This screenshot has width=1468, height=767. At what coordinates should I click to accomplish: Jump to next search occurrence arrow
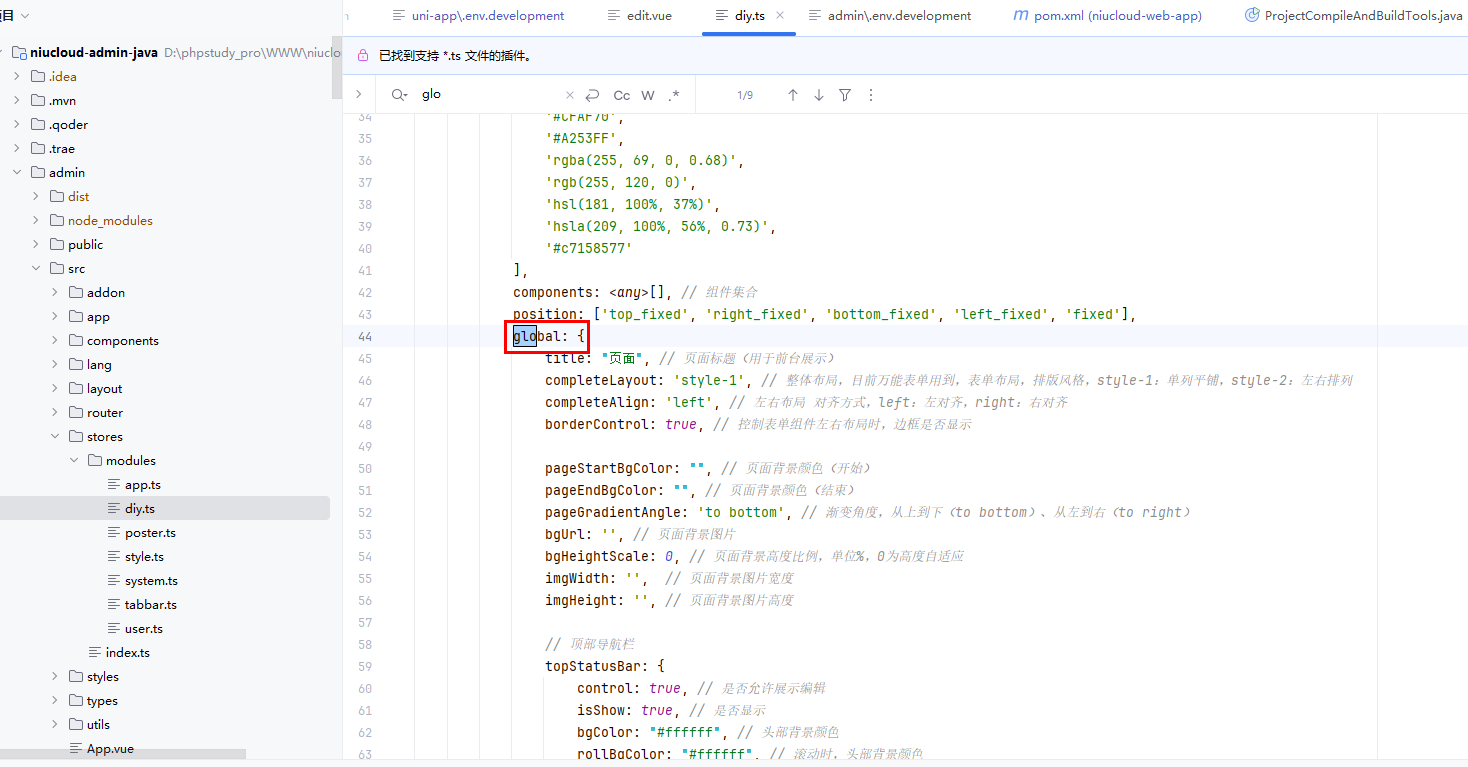tap(819, 95)
